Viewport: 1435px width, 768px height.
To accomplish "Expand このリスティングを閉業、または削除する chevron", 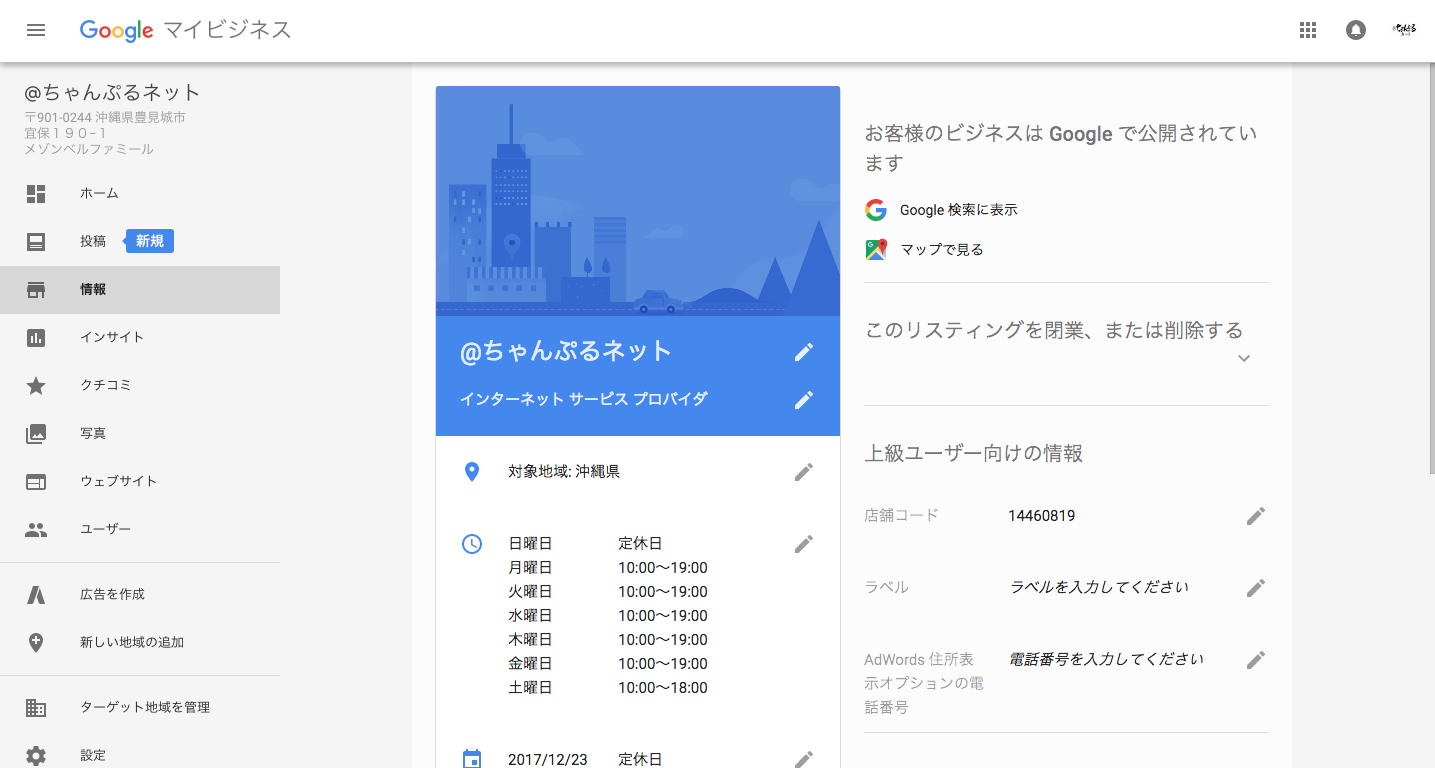I will click(1244, 358).
